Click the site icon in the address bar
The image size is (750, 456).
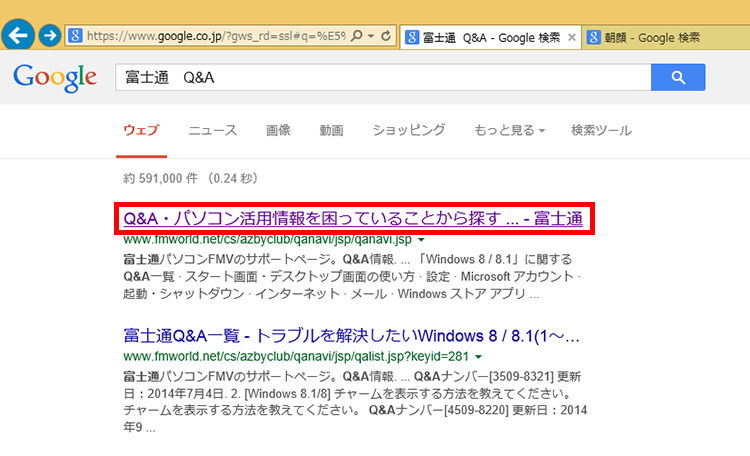(75, 36)
